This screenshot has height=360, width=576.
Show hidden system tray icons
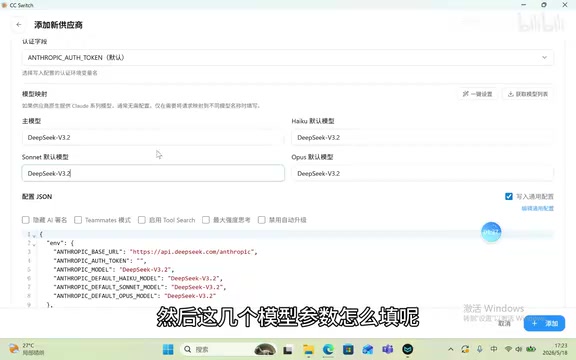point(451,349)
